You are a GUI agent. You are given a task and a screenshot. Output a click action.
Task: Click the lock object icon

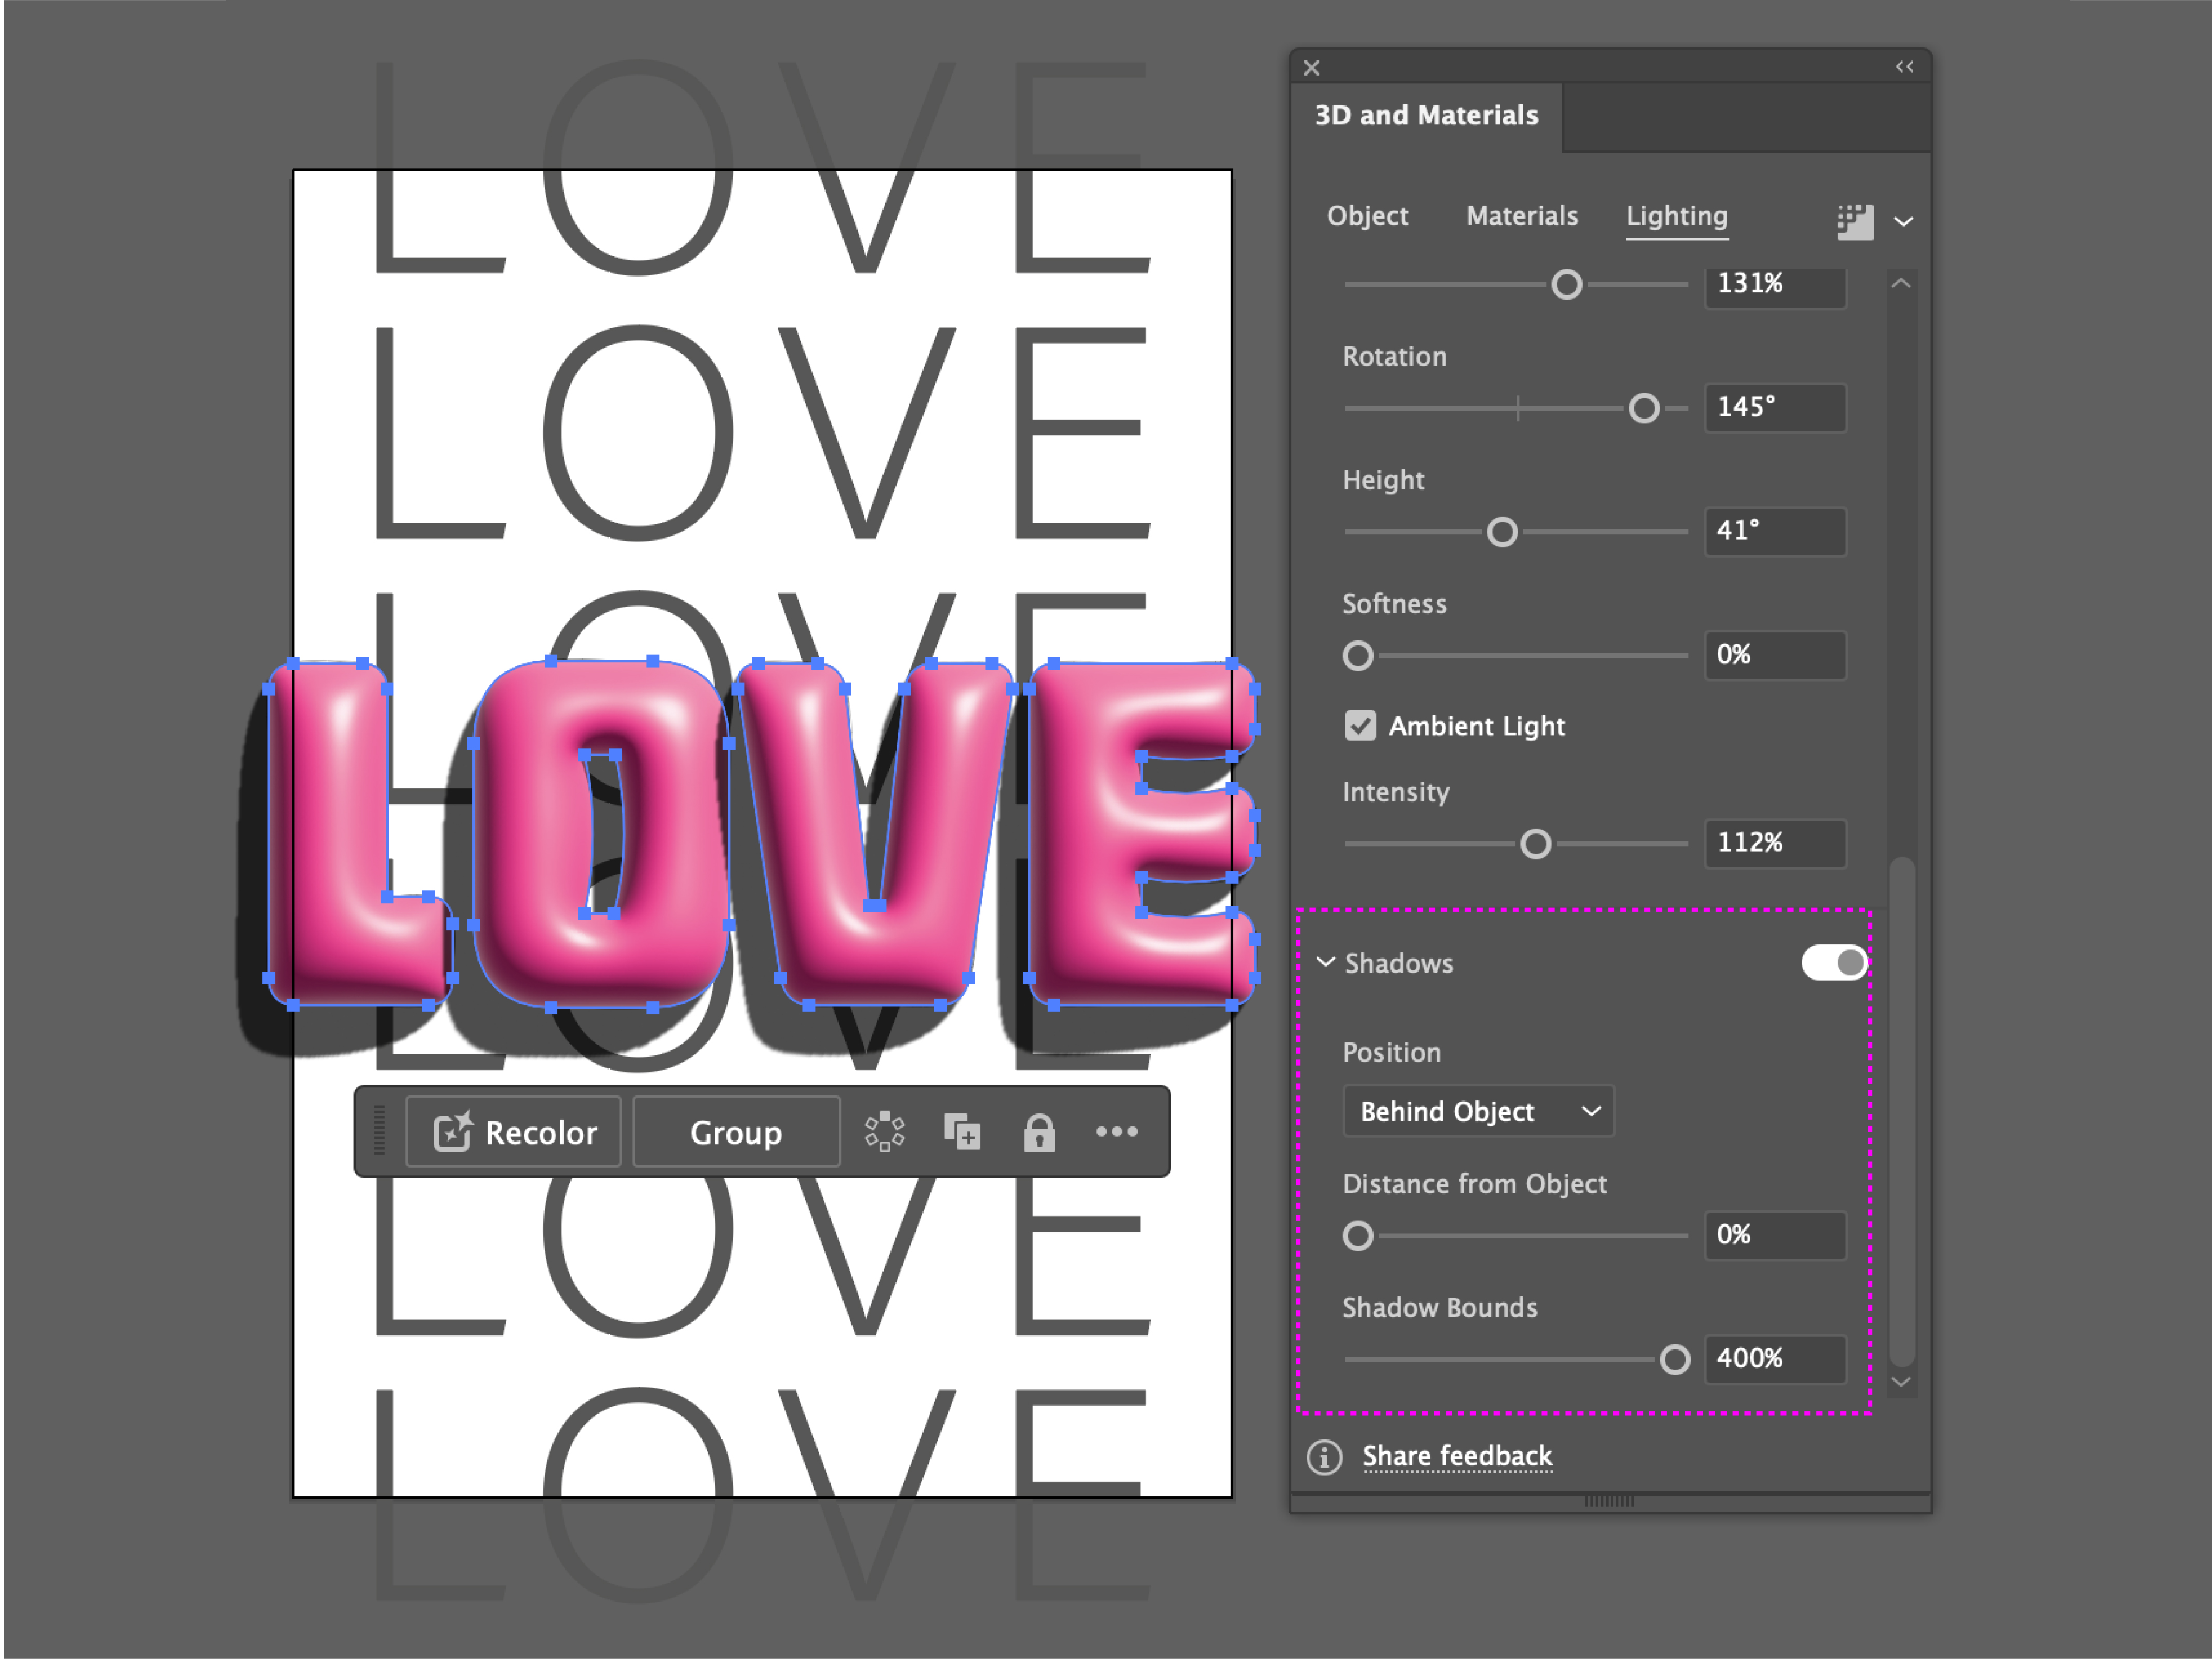point(1039,1132)
